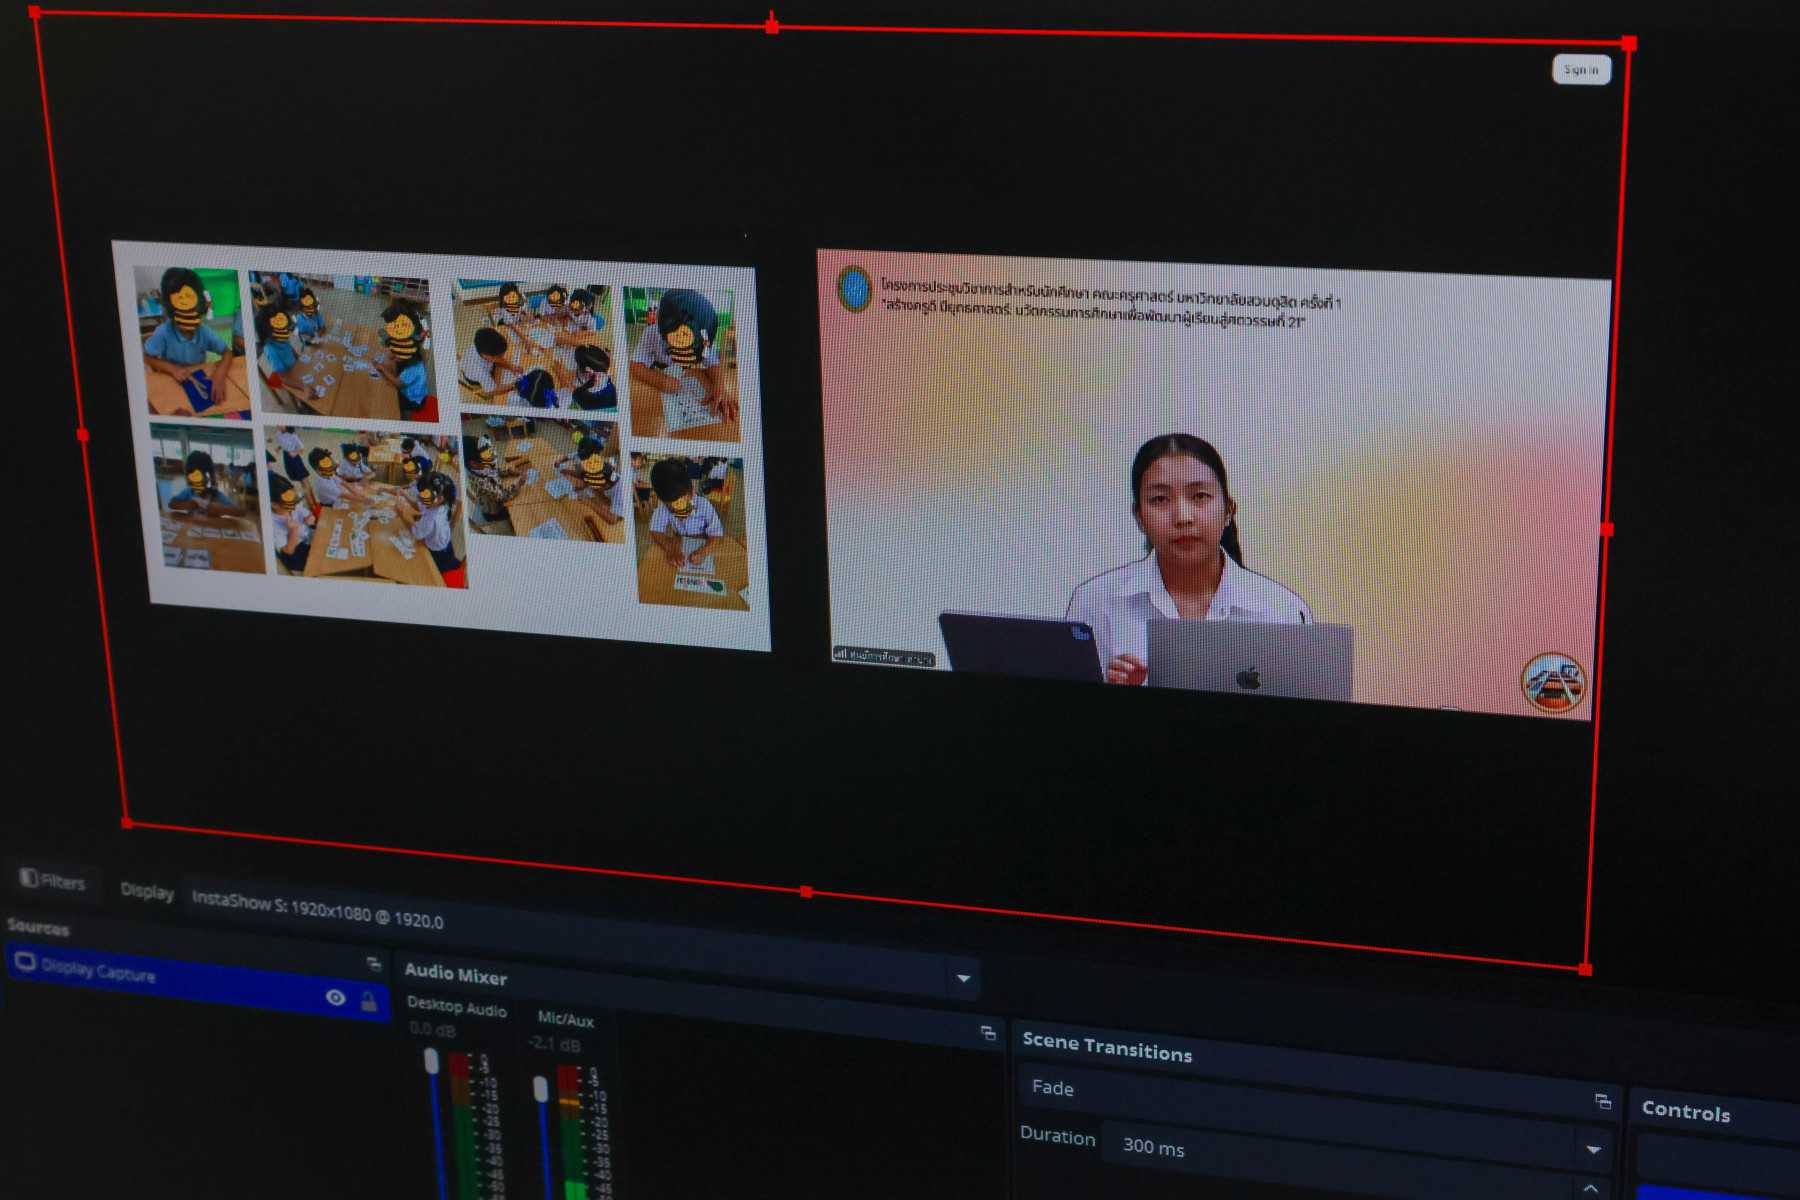Open Filters for the selected source
Screen dimensions: 1800x1200
coord(54,881)
